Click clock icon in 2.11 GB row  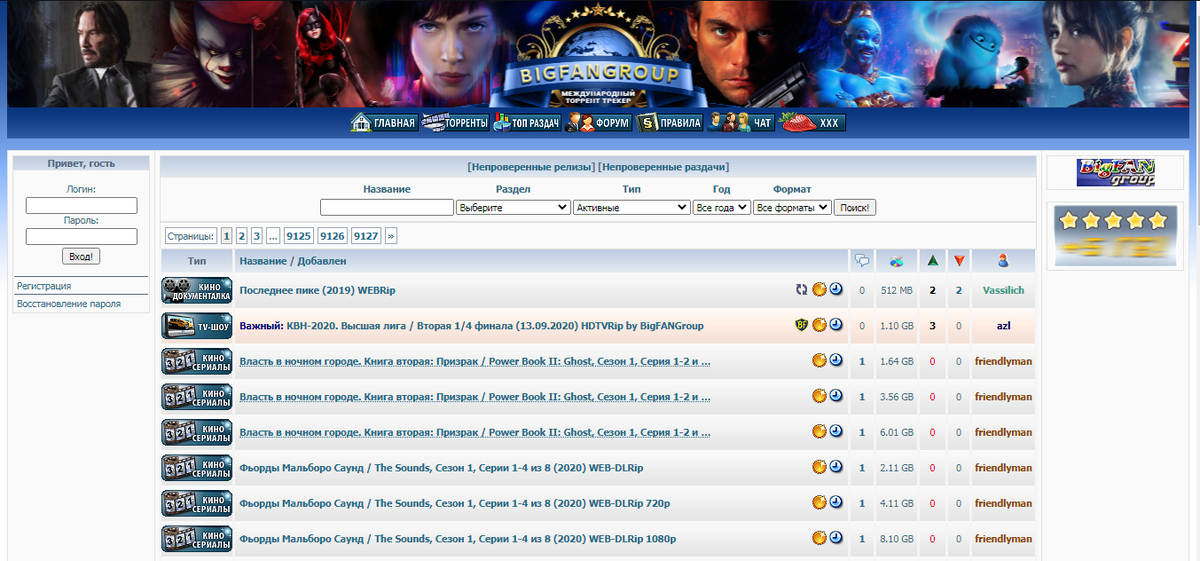tap(836, 467)
